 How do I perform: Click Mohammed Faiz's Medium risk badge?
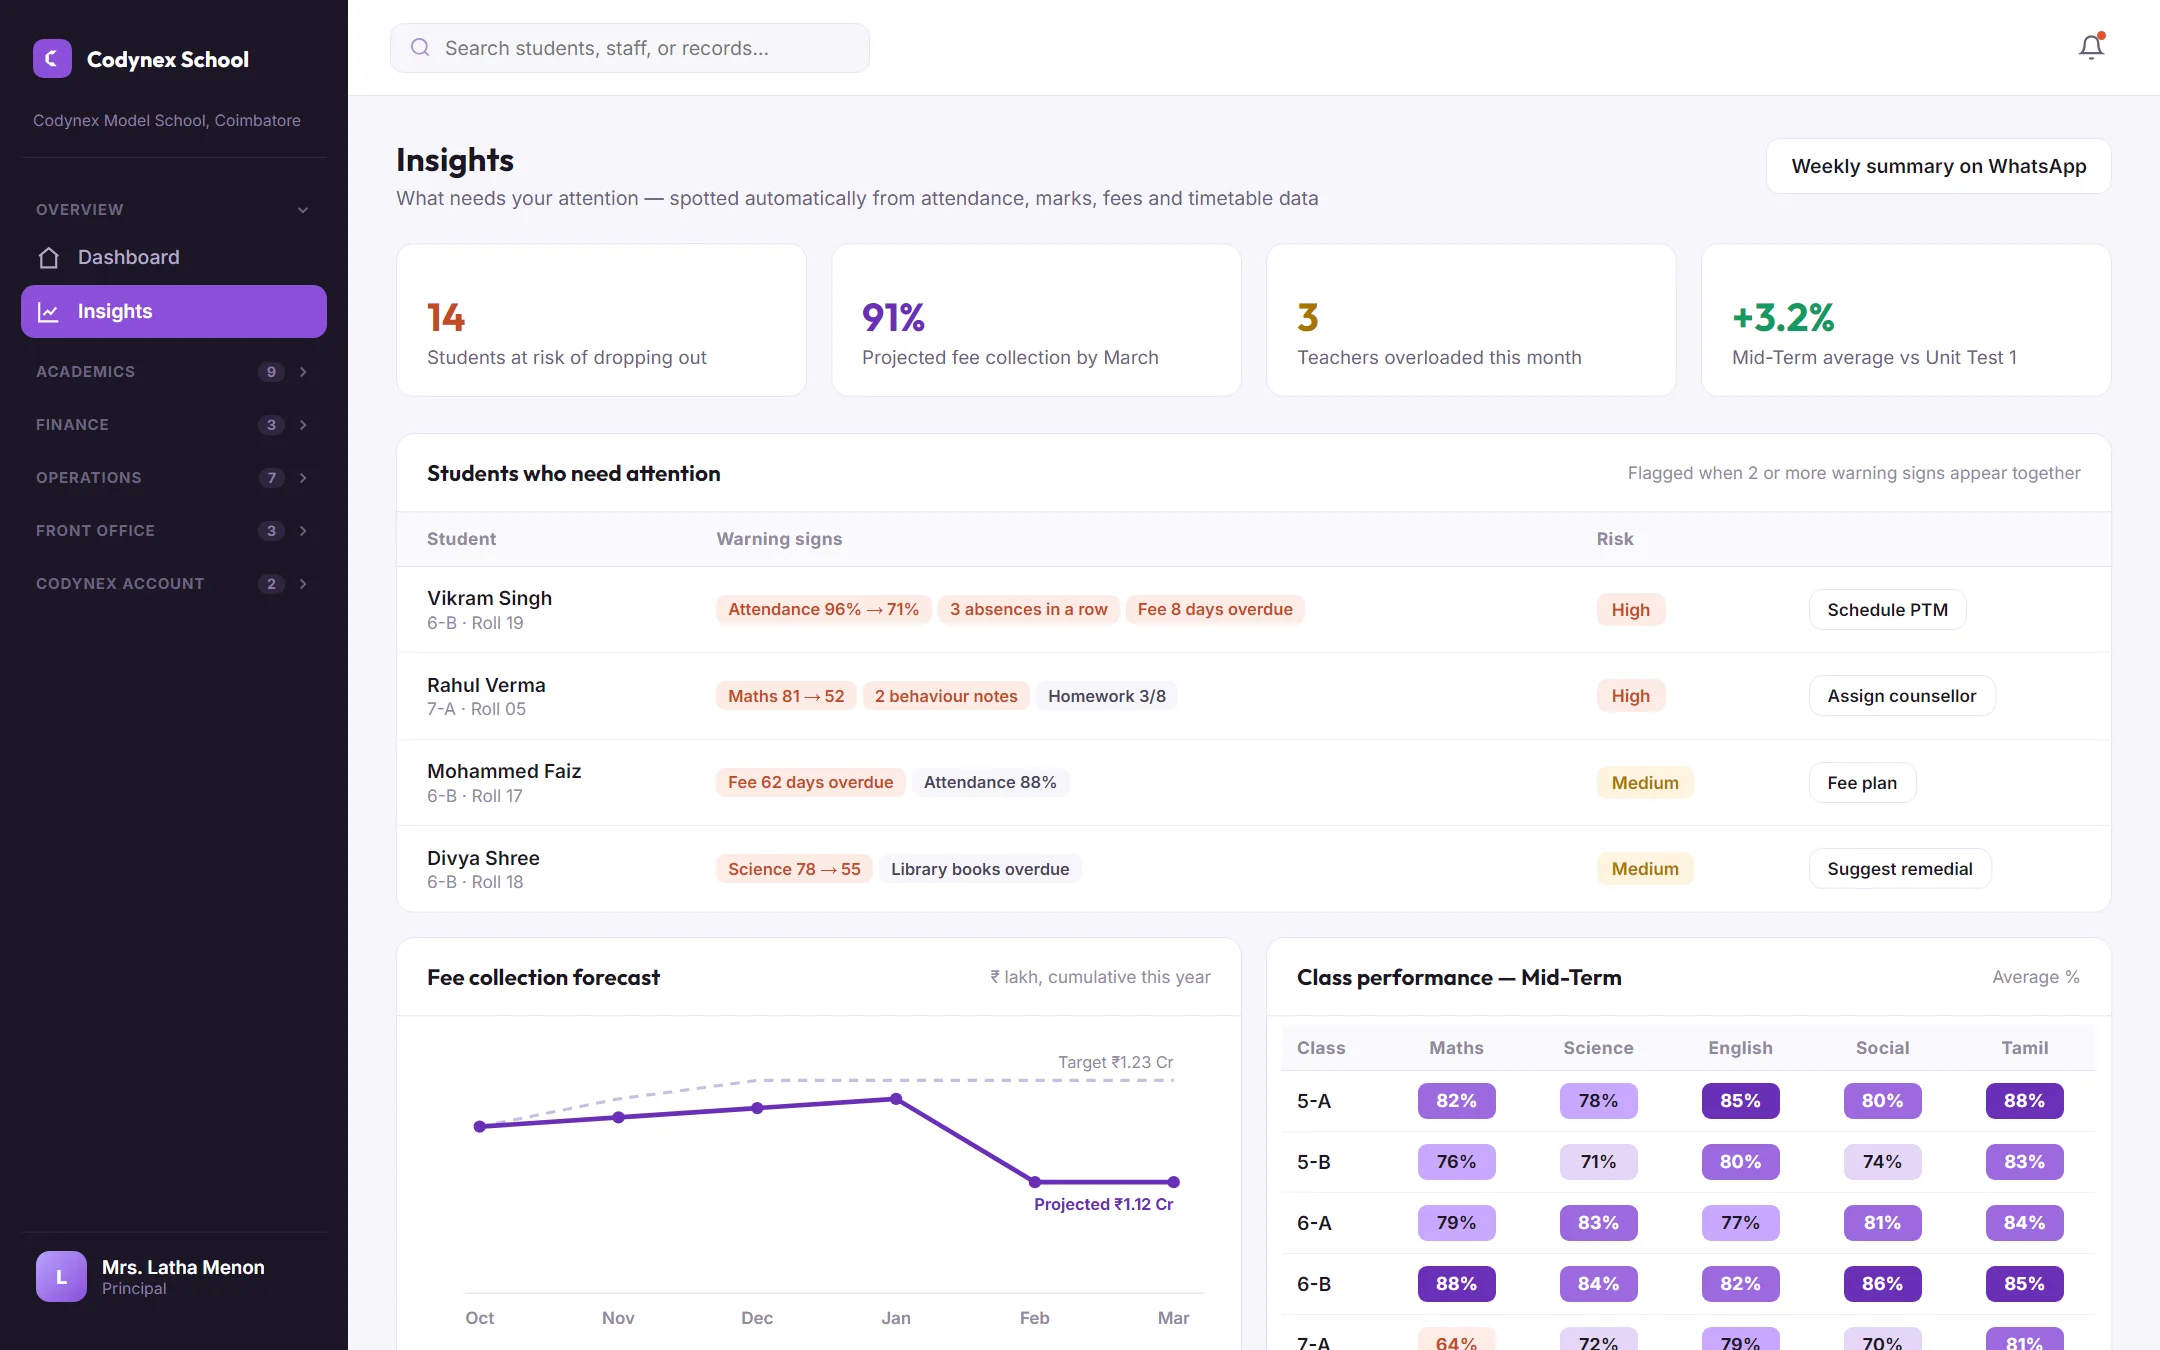pos(1644,783)
